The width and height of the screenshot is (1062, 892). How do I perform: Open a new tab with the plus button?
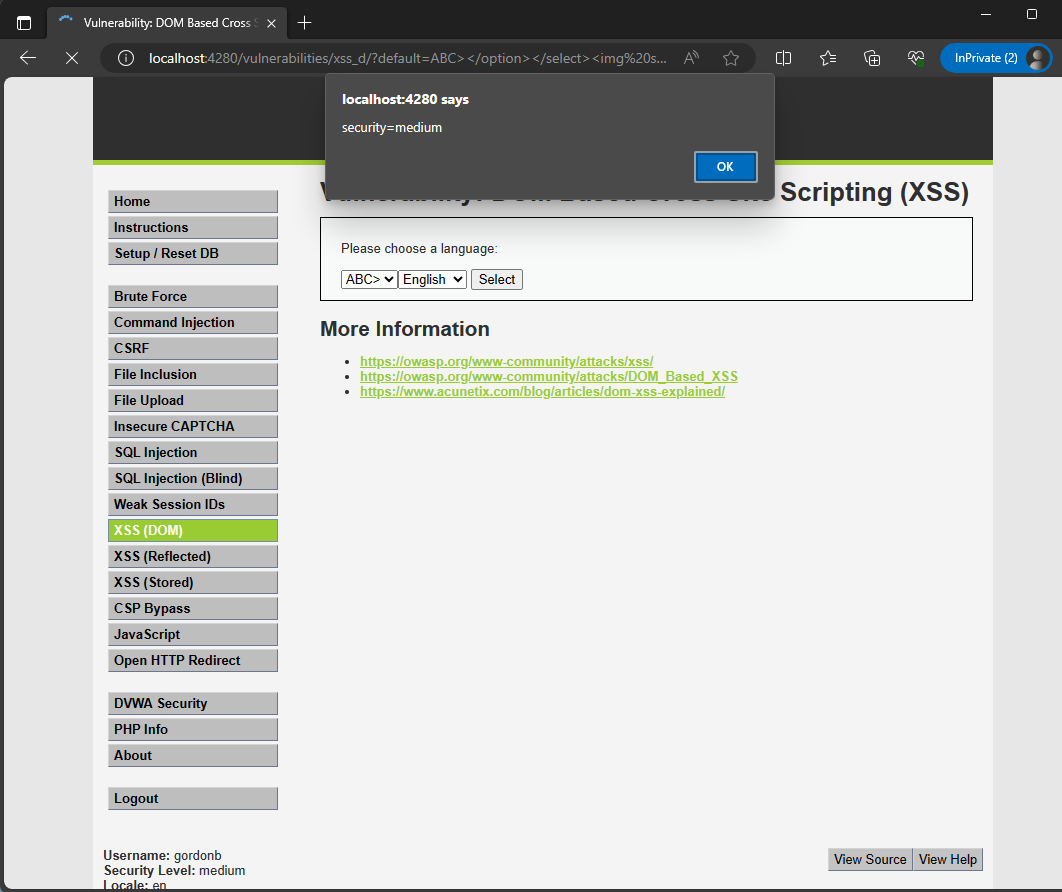(305, 22)
